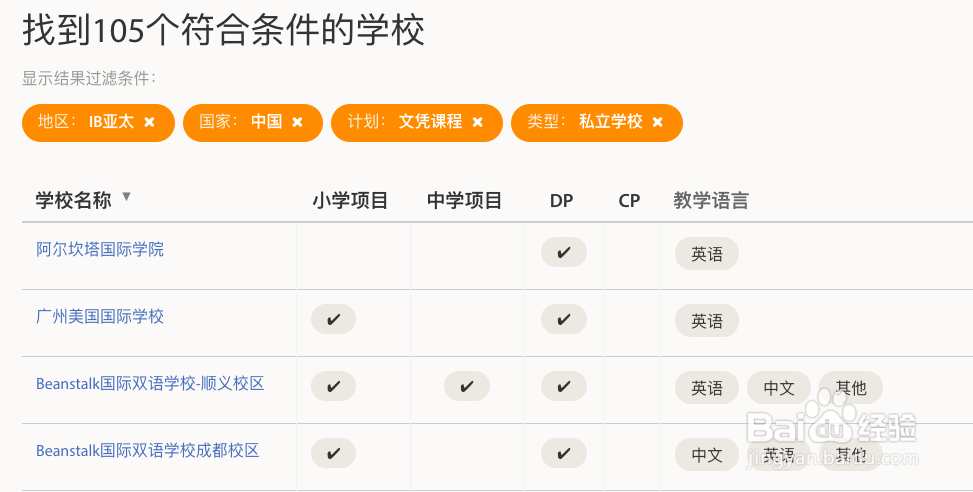The image size is (973, 492).
Task: Remove the 计划: 文凭课程 filter tag
Action: [477, 122]
